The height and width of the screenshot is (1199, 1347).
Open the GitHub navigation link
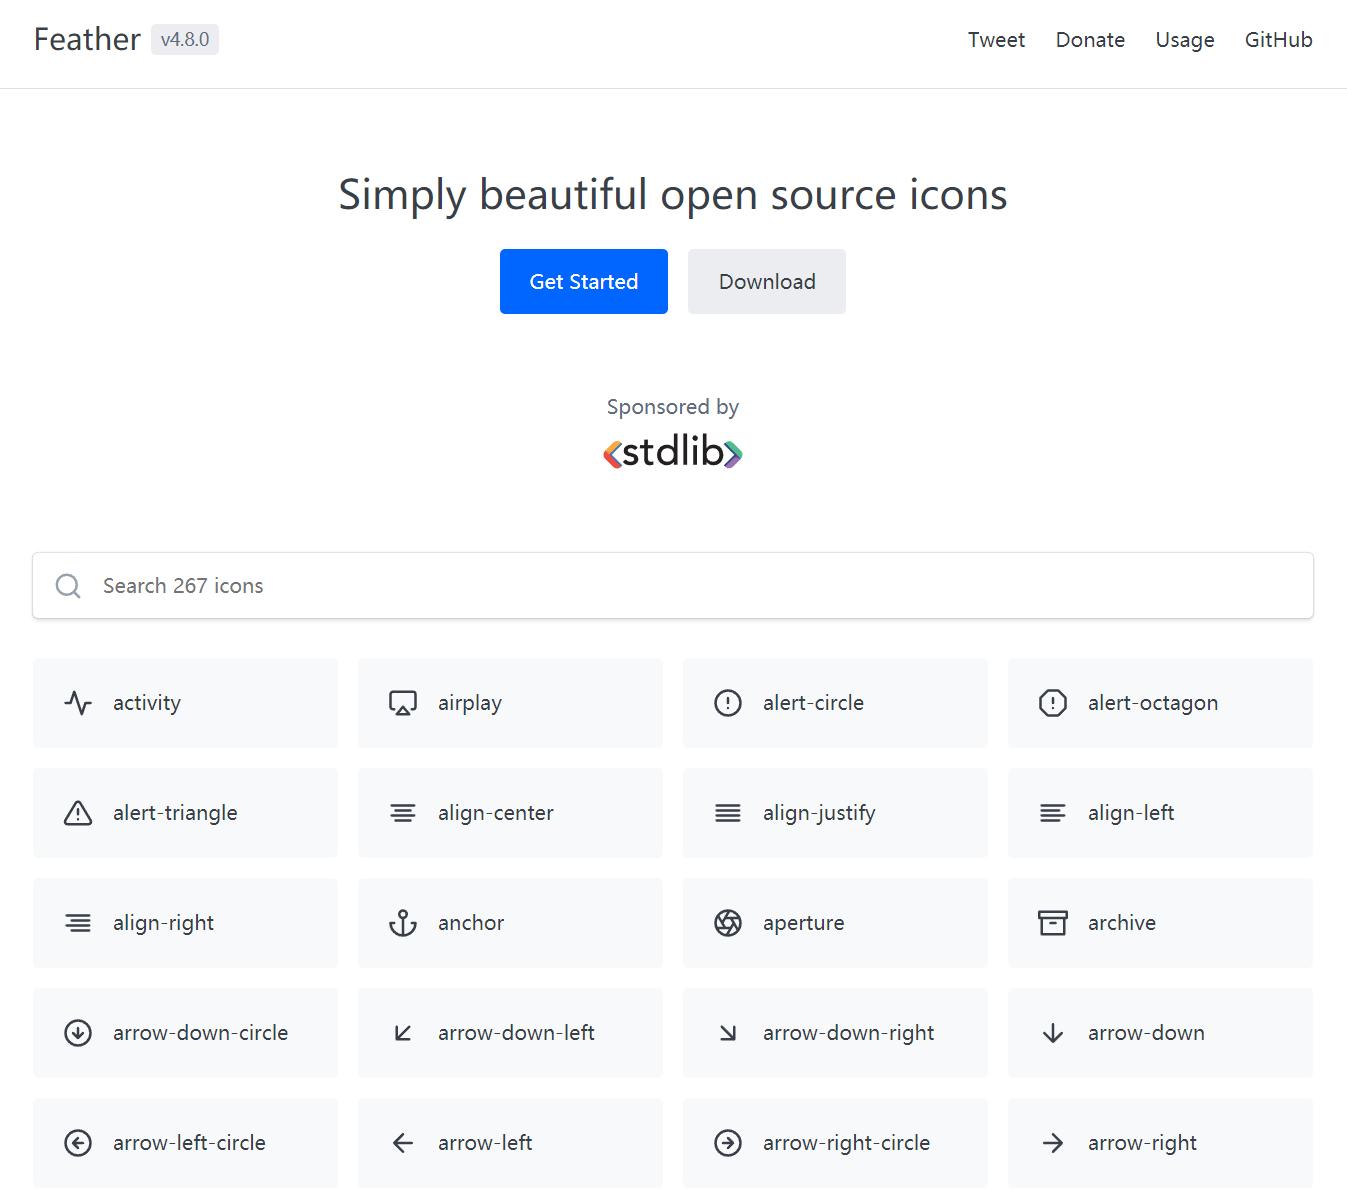[x=1278, y=40]
